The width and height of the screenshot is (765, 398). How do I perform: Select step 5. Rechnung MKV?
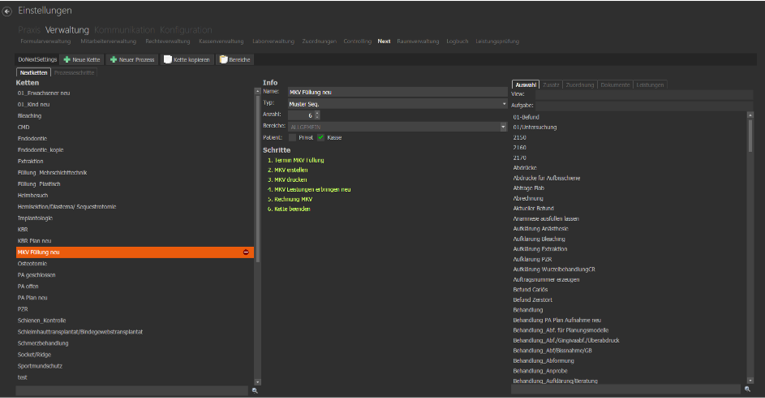click(x=290, y=199)
